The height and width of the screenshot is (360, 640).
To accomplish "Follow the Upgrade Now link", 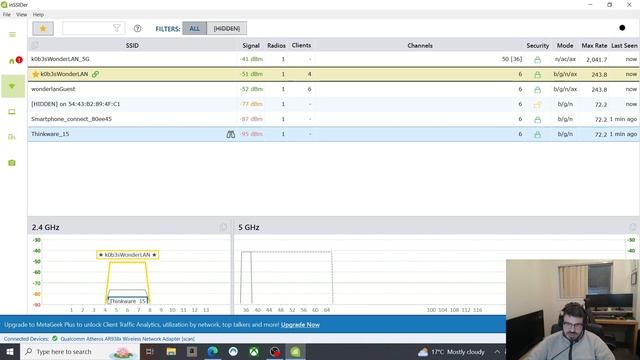I will [300, 324].
